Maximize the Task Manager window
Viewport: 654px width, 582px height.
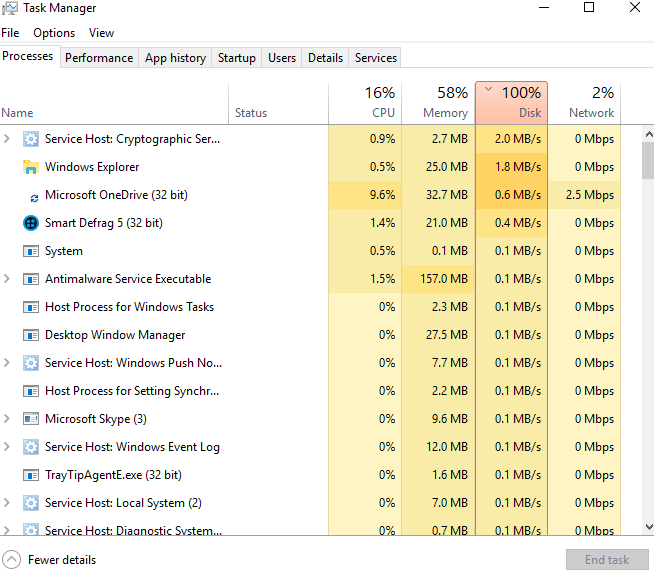pos(589,7)
